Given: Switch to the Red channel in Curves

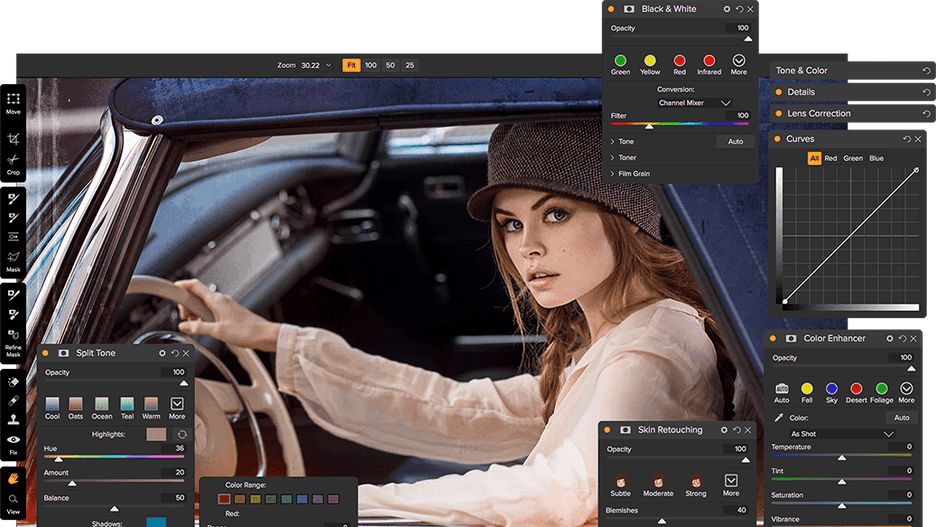Looking at the screenshot, I should pos(830,158).
